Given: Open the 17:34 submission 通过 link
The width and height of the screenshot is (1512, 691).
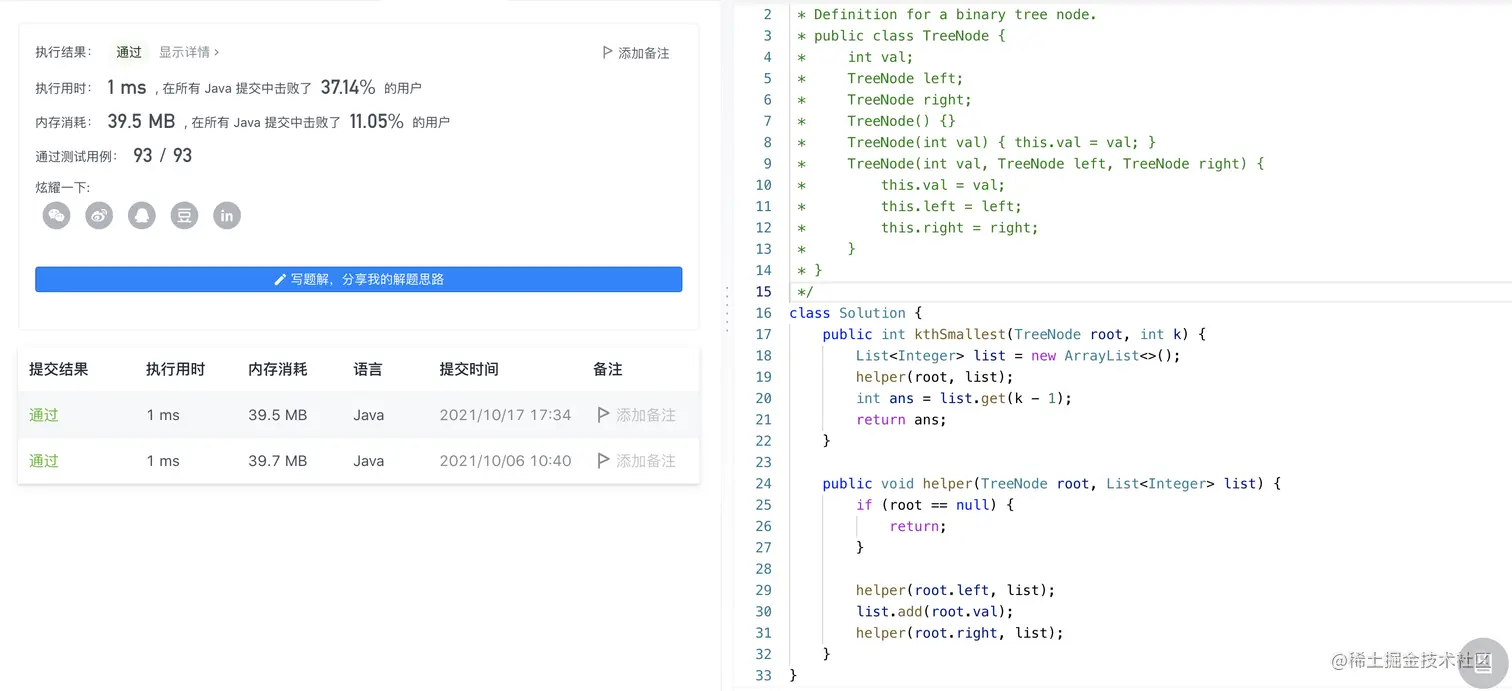Looking at the screenshot, I should tap(44, 415).
